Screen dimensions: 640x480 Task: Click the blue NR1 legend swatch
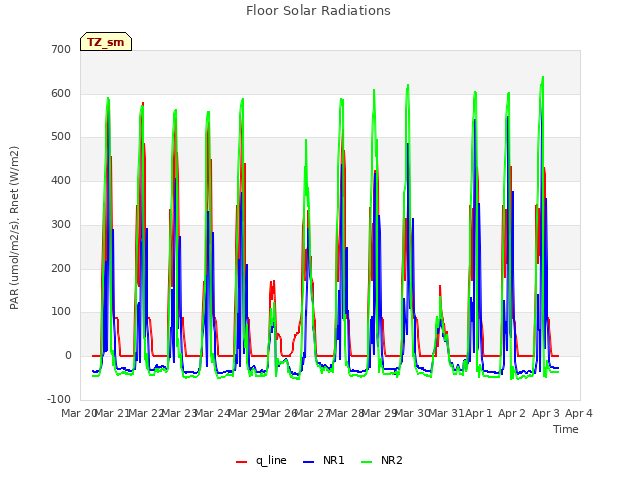(x=308, y=462)
